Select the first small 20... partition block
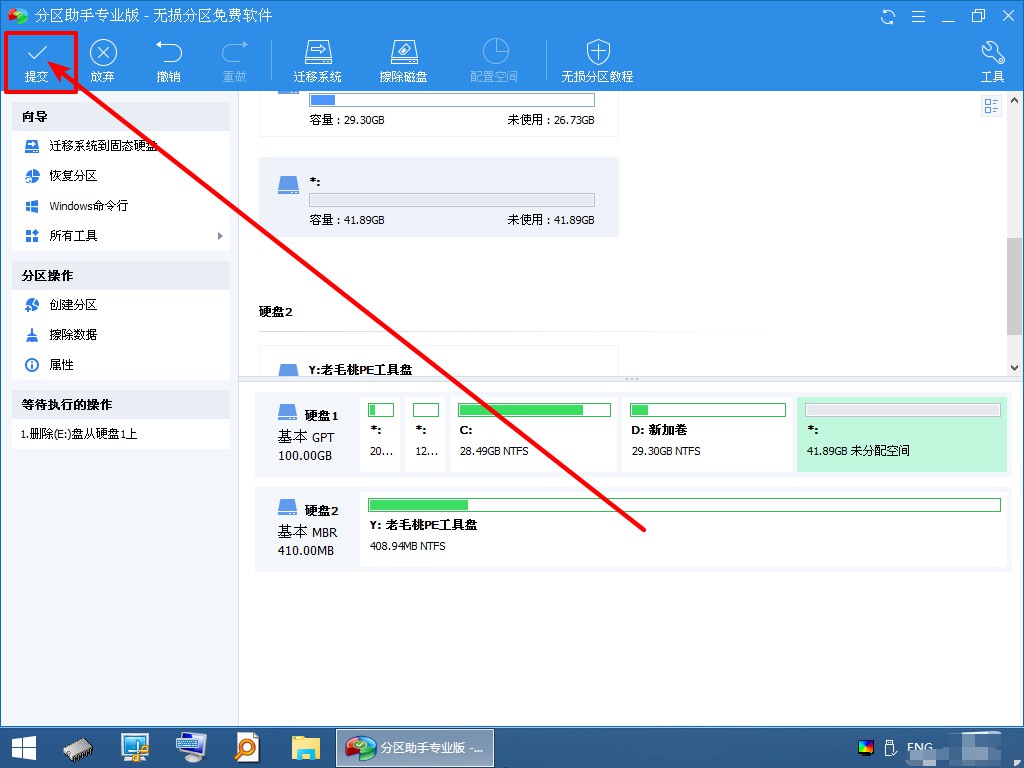Screen dimensions: 1024x768 coord(381,434)
